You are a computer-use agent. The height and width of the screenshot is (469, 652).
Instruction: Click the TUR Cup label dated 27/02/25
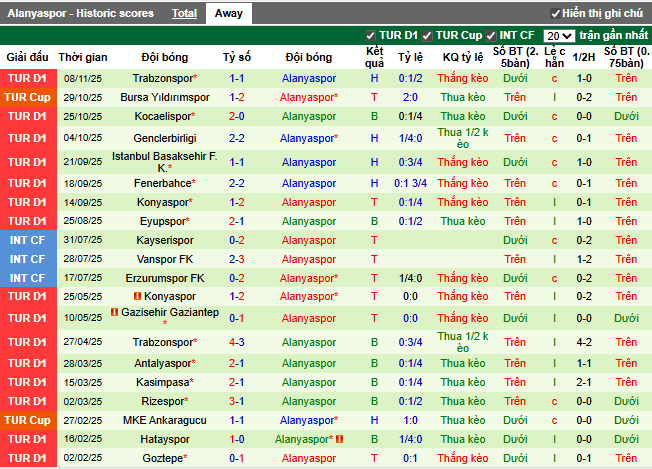coord(28,420)
